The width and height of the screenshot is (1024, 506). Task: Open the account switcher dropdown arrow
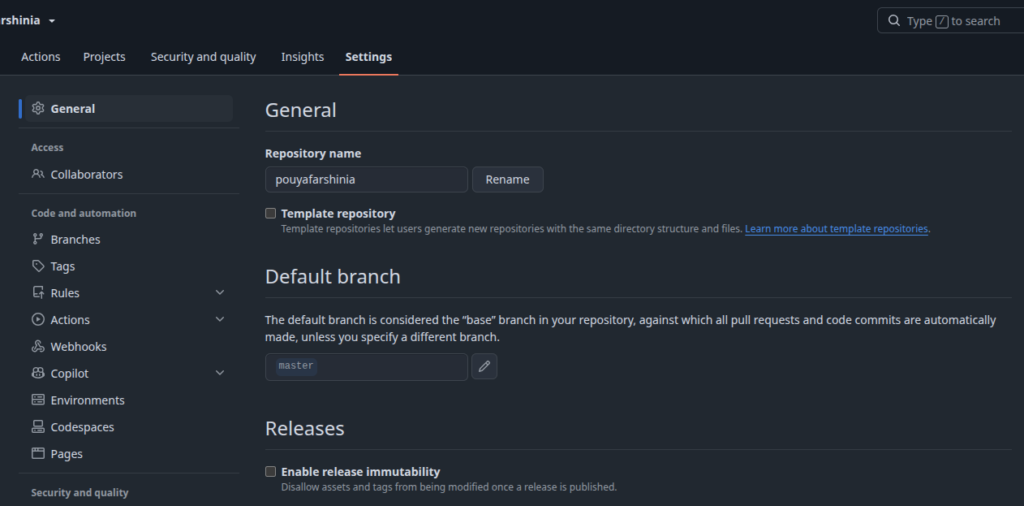[x=52, y=21]
